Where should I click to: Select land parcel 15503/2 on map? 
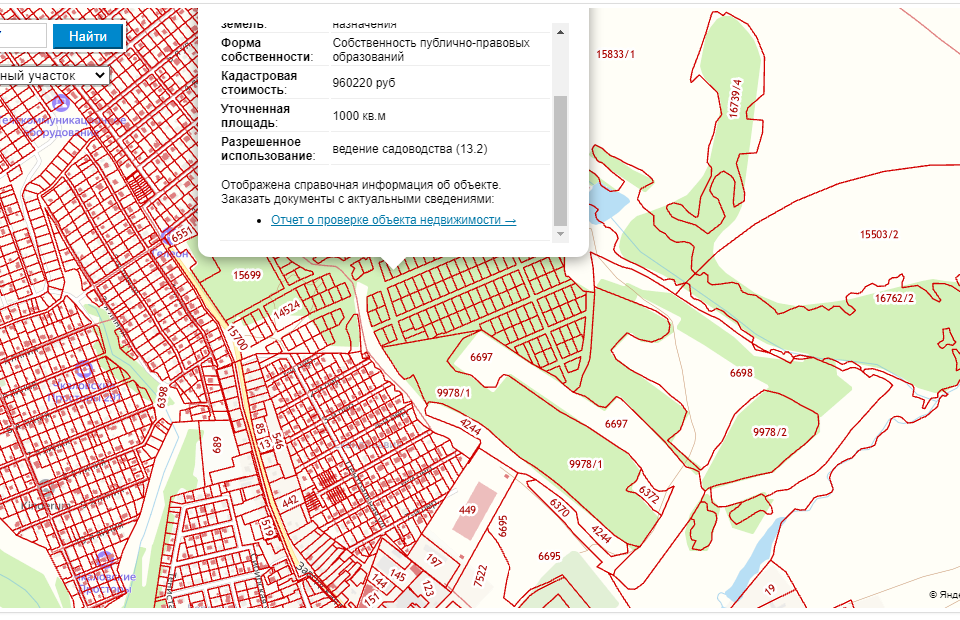879,235
